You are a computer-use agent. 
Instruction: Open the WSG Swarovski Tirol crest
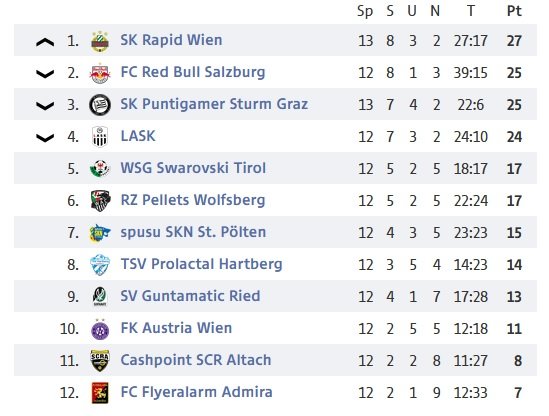pyautogui.click(x=100, y=169)
